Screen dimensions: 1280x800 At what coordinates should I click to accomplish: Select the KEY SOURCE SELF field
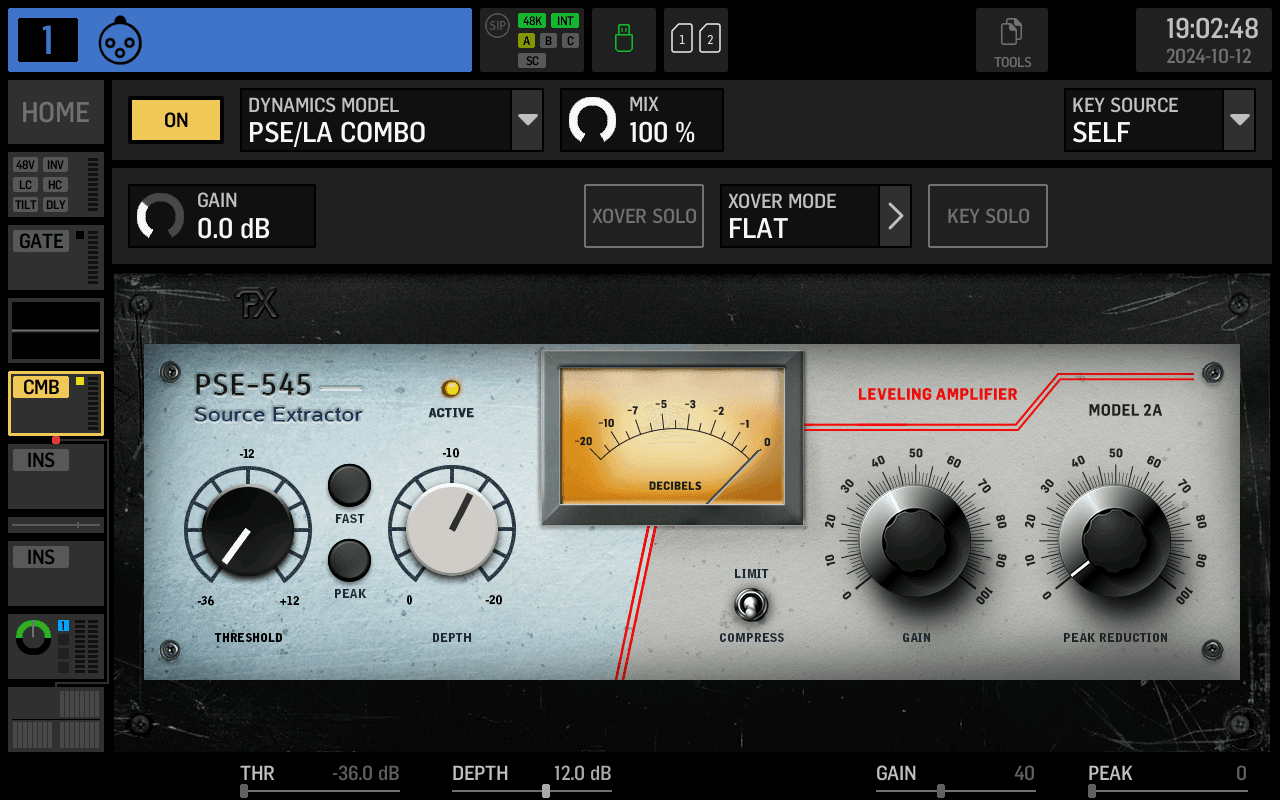click(x=1144, y=120)
